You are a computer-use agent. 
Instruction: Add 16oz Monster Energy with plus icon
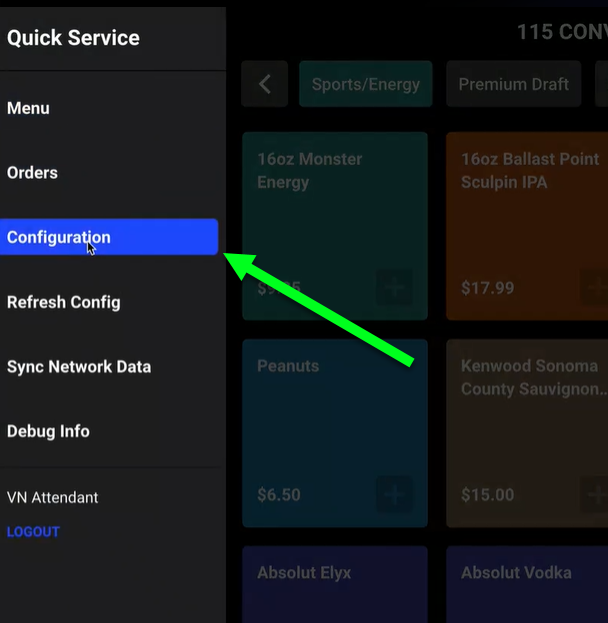point(394,287)
